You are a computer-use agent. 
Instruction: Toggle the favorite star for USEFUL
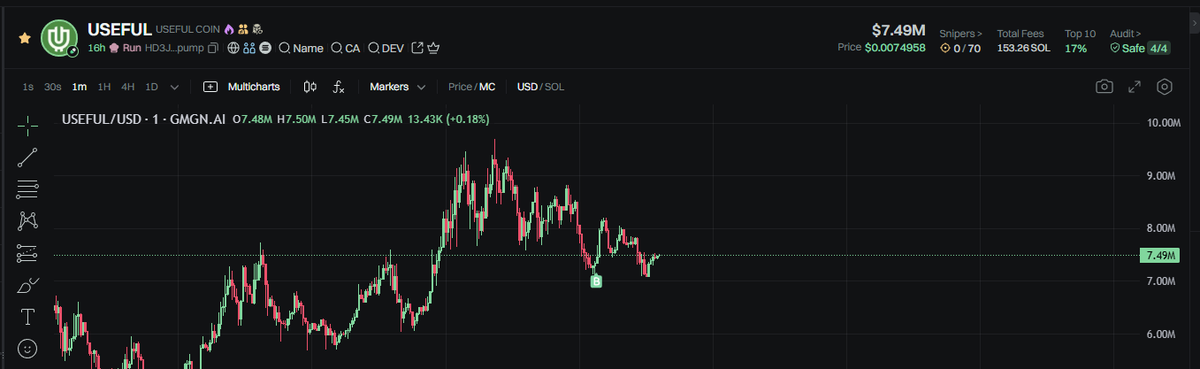pyautogui.click(x=25, y=38)
